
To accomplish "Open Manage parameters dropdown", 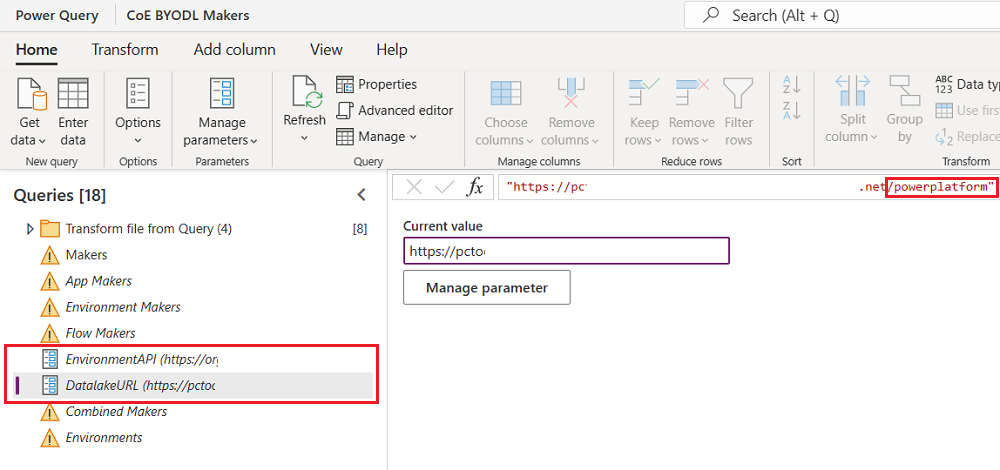I will pos(221,112).
